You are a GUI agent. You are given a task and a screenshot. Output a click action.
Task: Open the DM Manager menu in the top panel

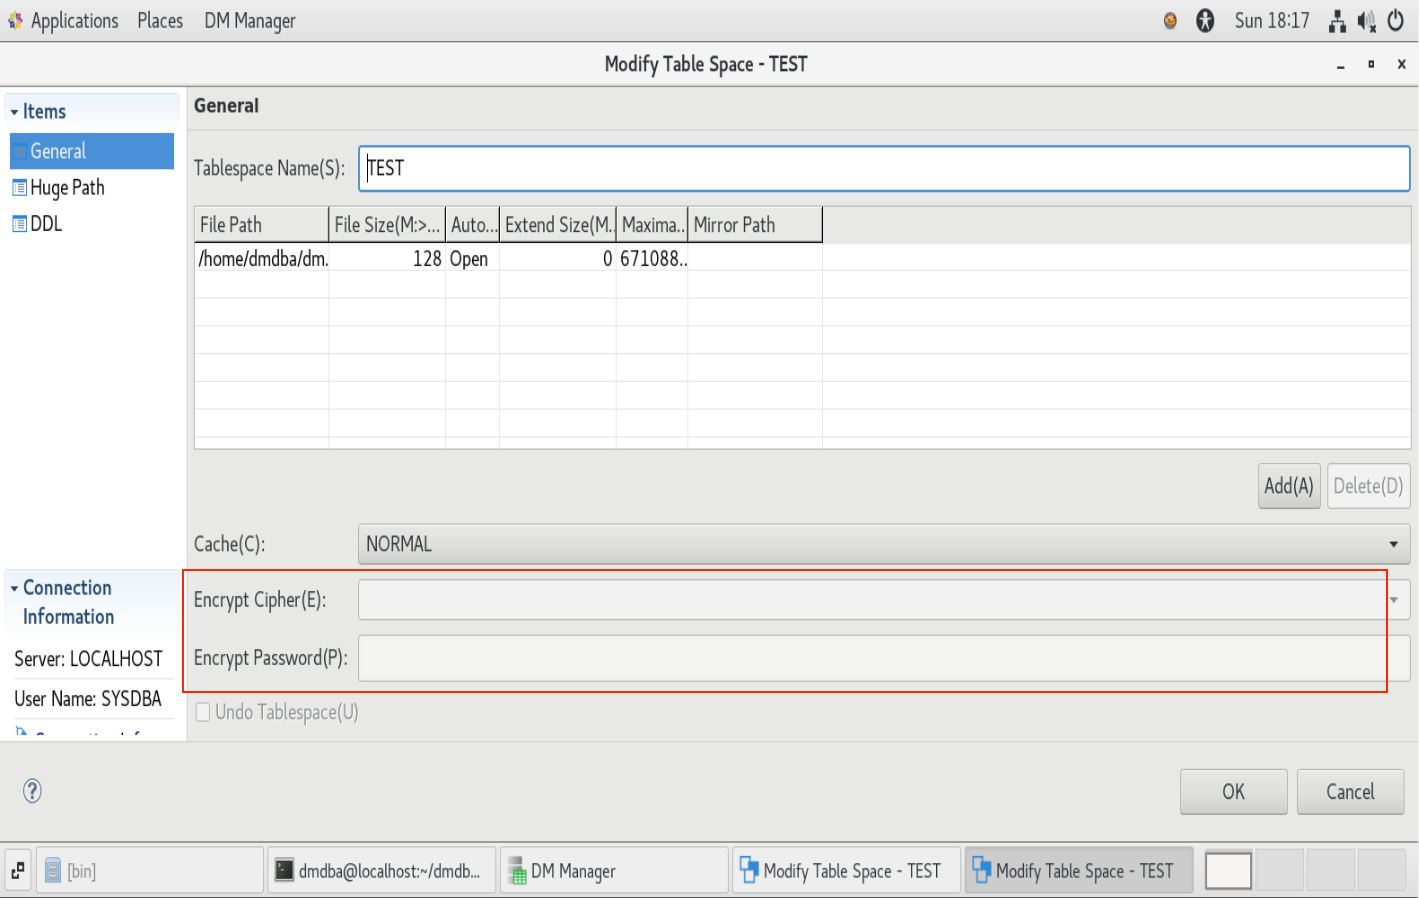coord(250,21)
